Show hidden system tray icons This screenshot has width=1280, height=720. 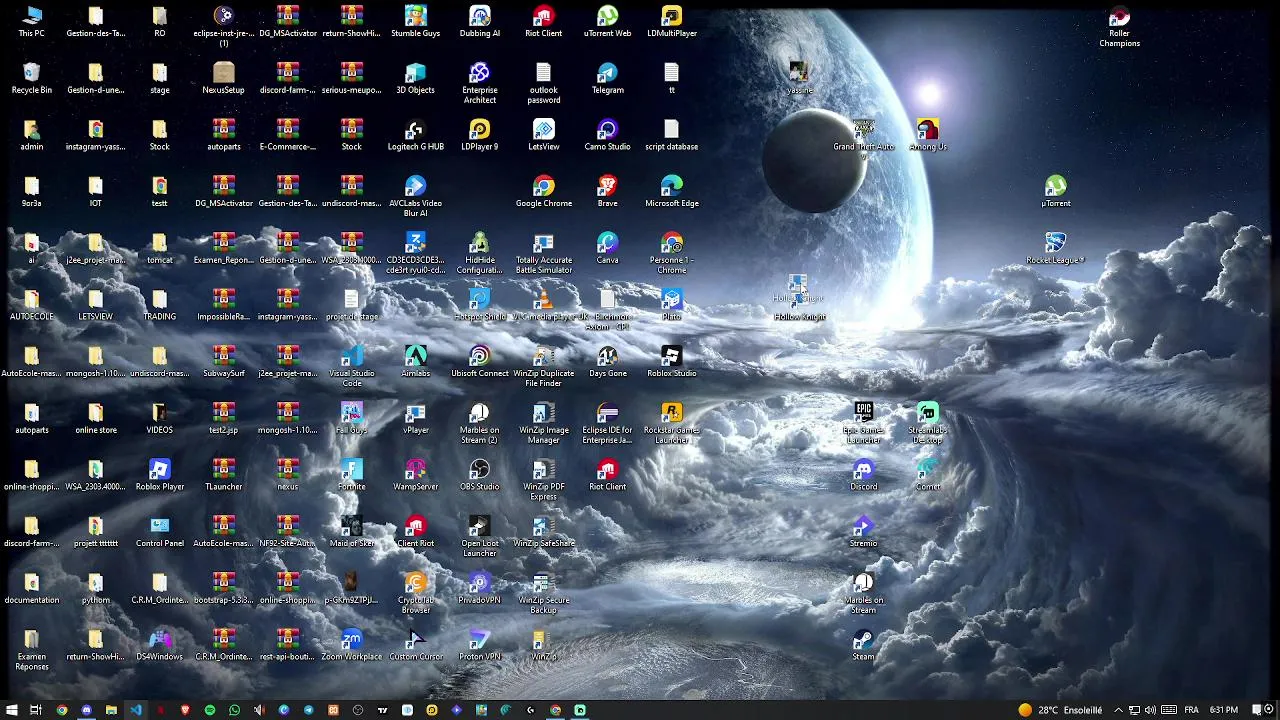pyautogui.click(x=1118, y=710)
